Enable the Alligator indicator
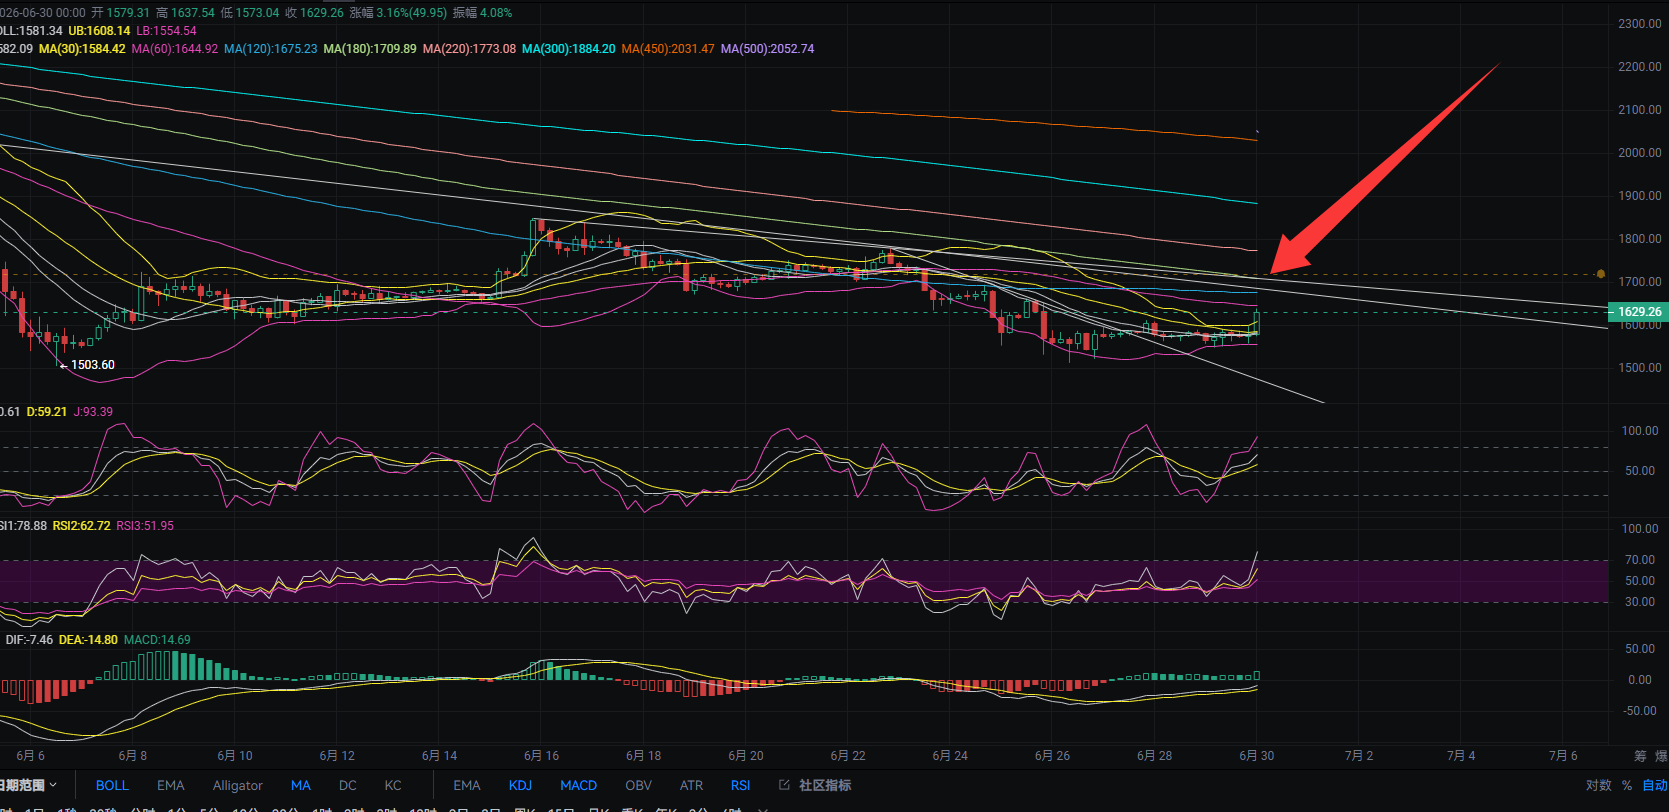 pos(238,785)
